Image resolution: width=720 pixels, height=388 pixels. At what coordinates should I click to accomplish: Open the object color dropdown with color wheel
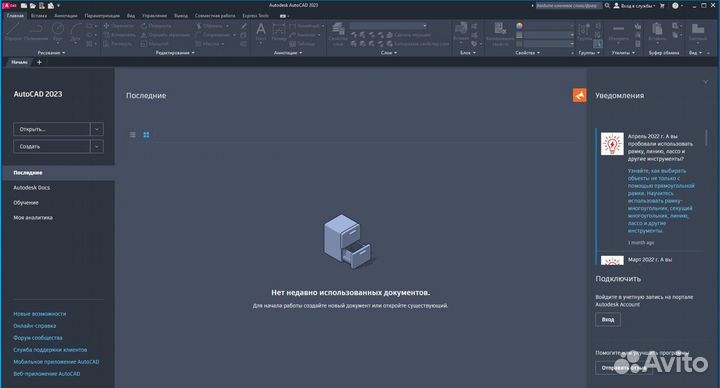(545, 26)
